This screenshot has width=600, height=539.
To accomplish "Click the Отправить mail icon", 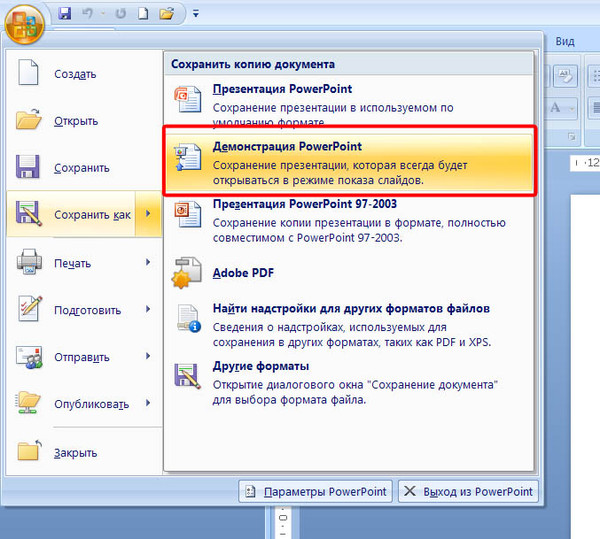I will click(29, 357).
